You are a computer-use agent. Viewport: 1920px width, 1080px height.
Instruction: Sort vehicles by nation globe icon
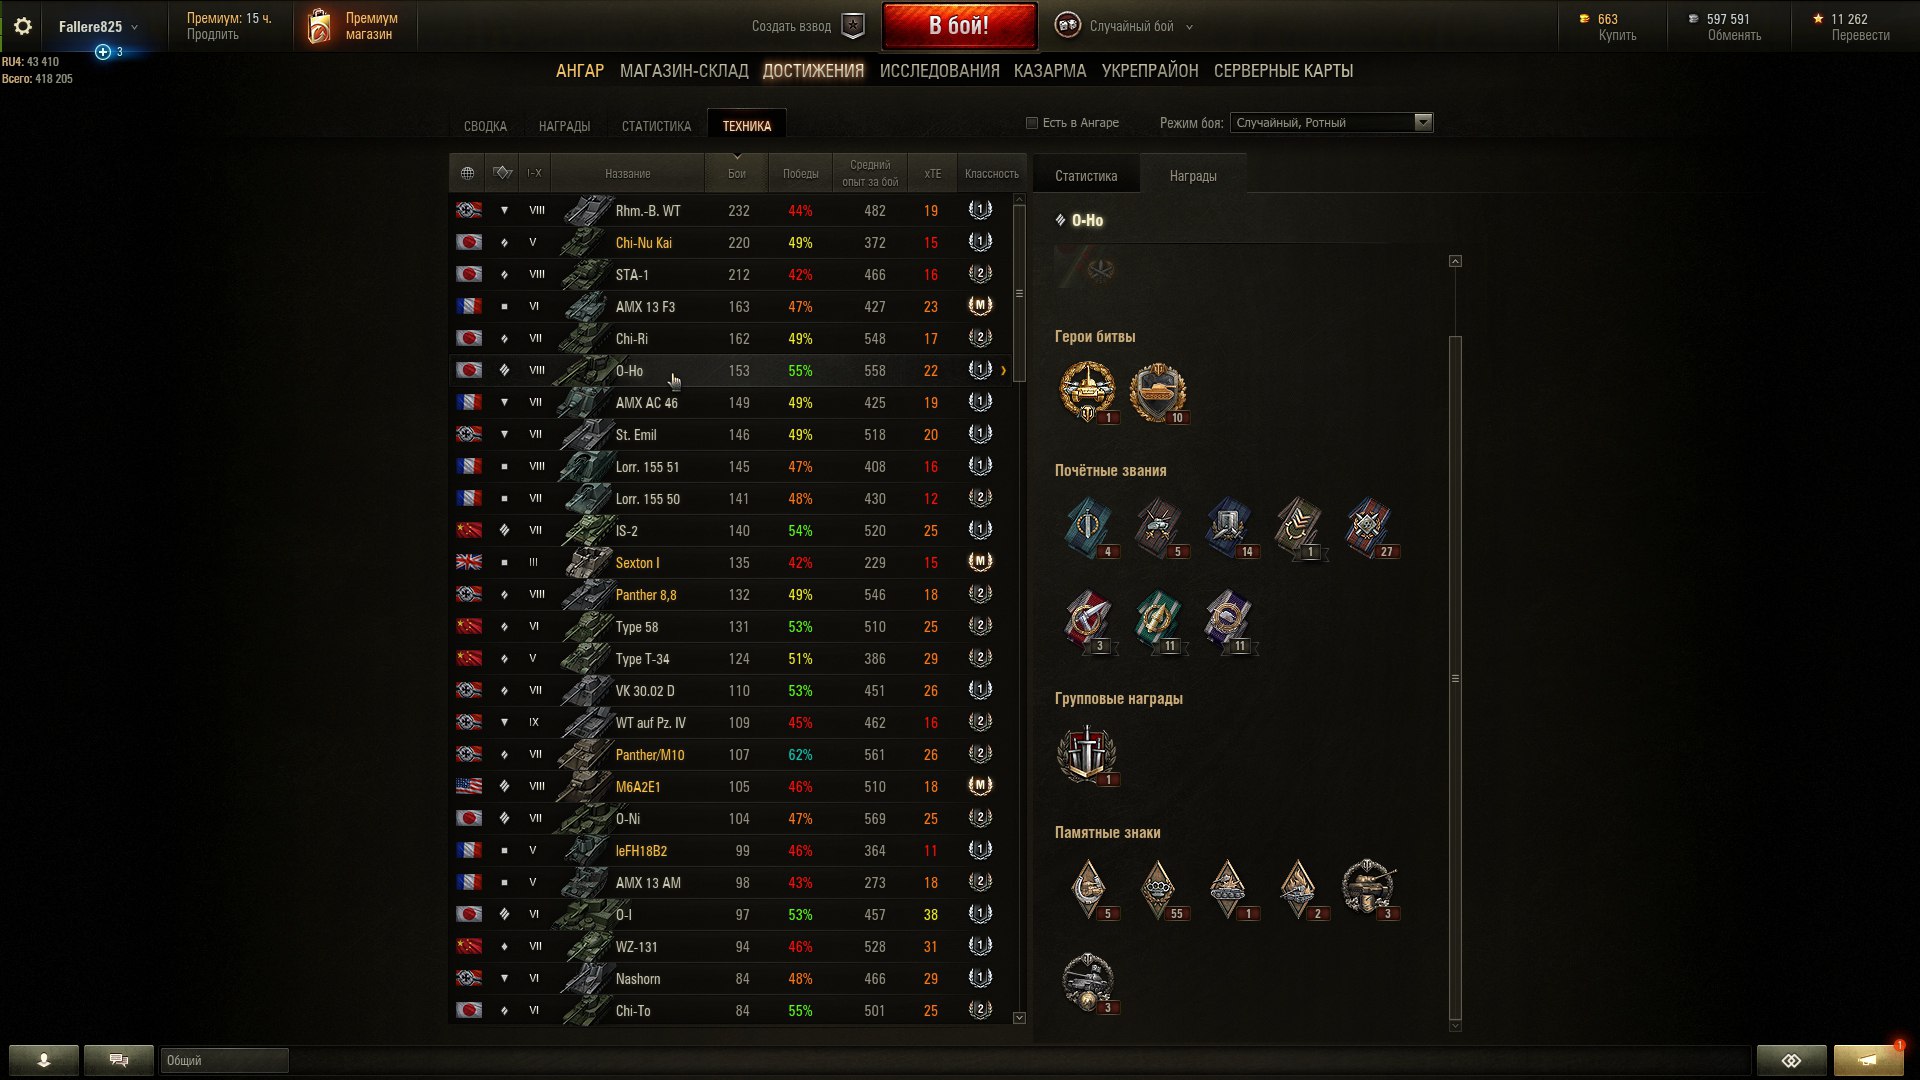[x=467, y=173]
